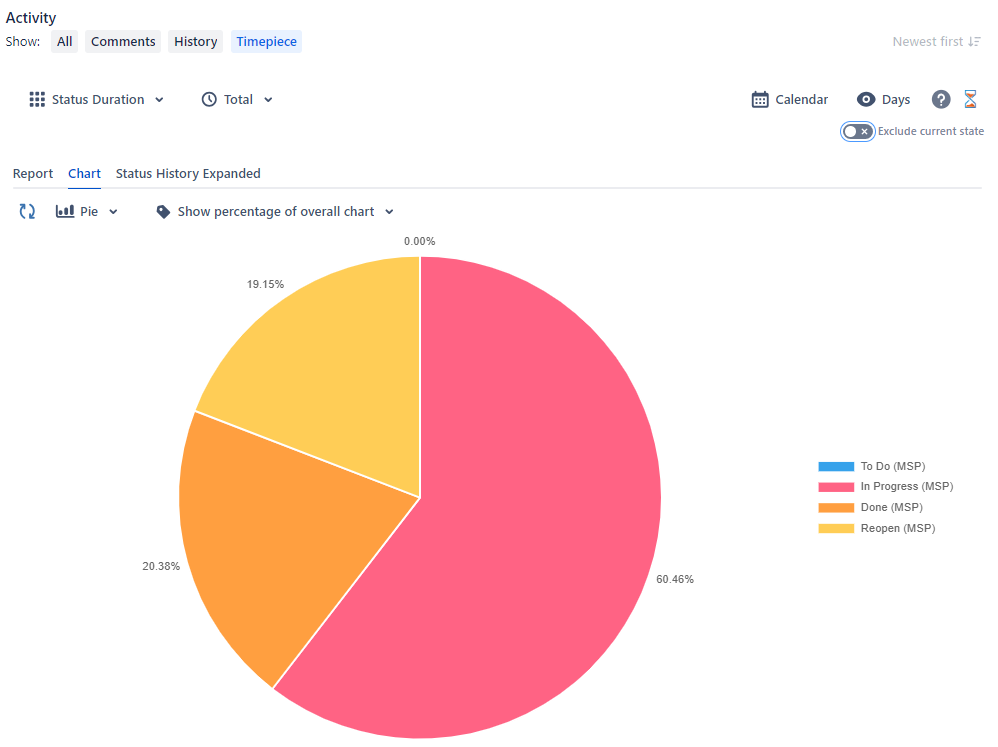Open the Status History Expanded tab
The image size is (998, 747).
(x=188, y=173)
